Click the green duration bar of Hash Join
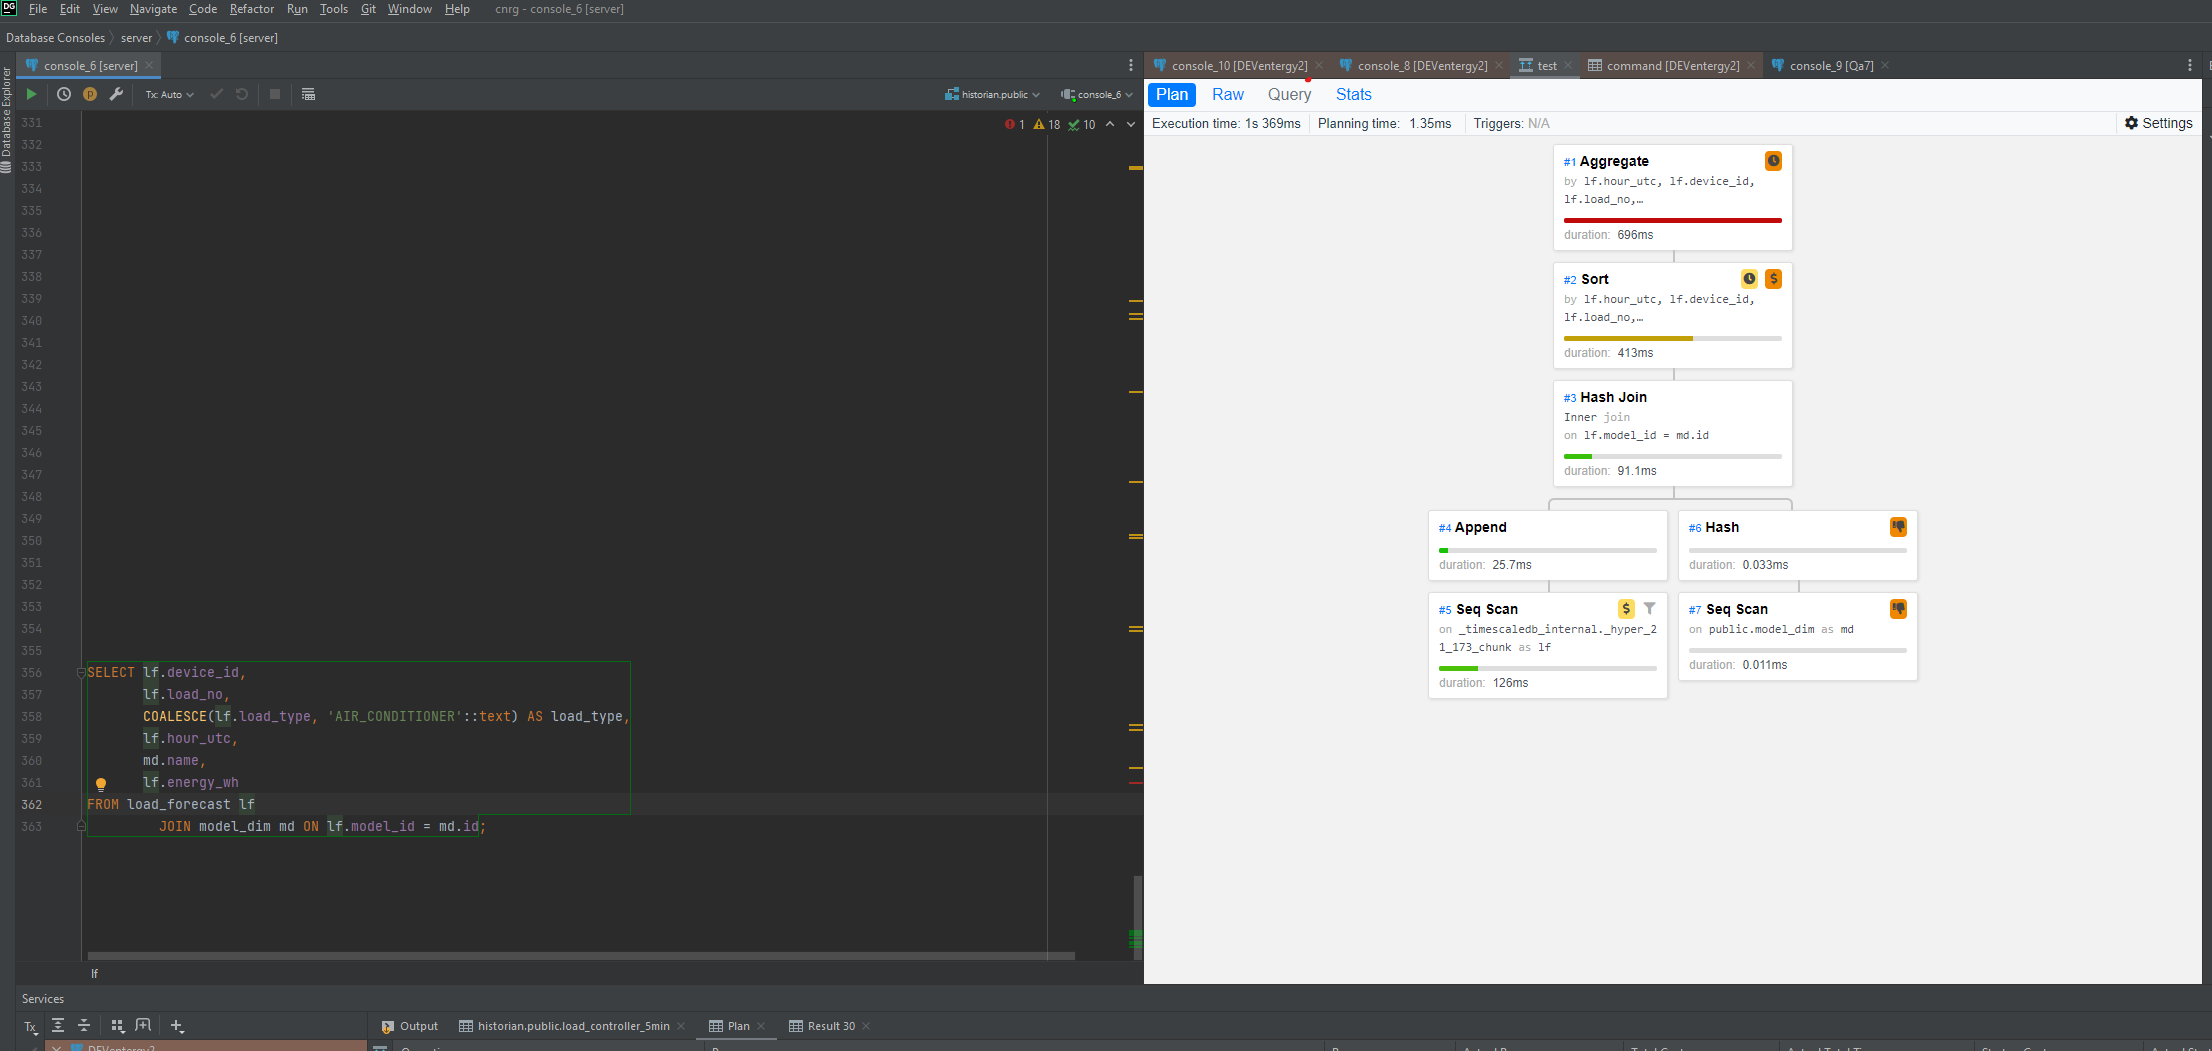 (1577, 456)
